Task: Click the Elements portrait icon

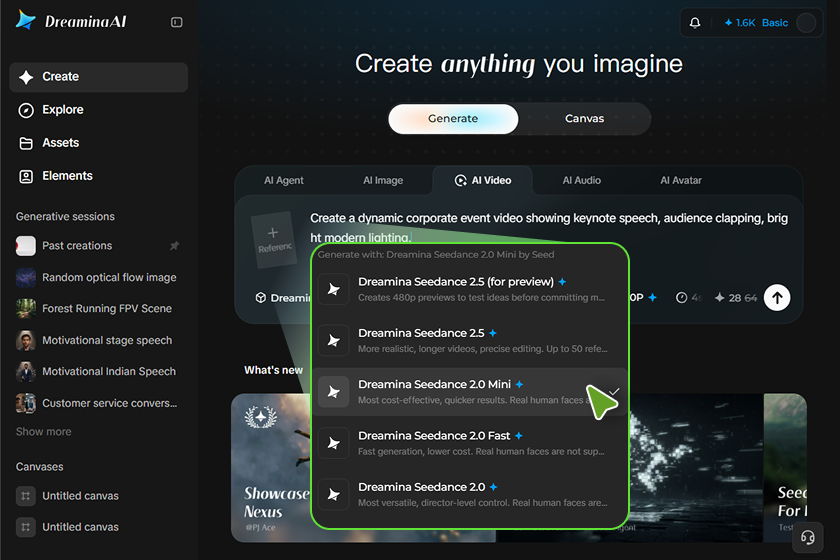Action: (26, 176)
